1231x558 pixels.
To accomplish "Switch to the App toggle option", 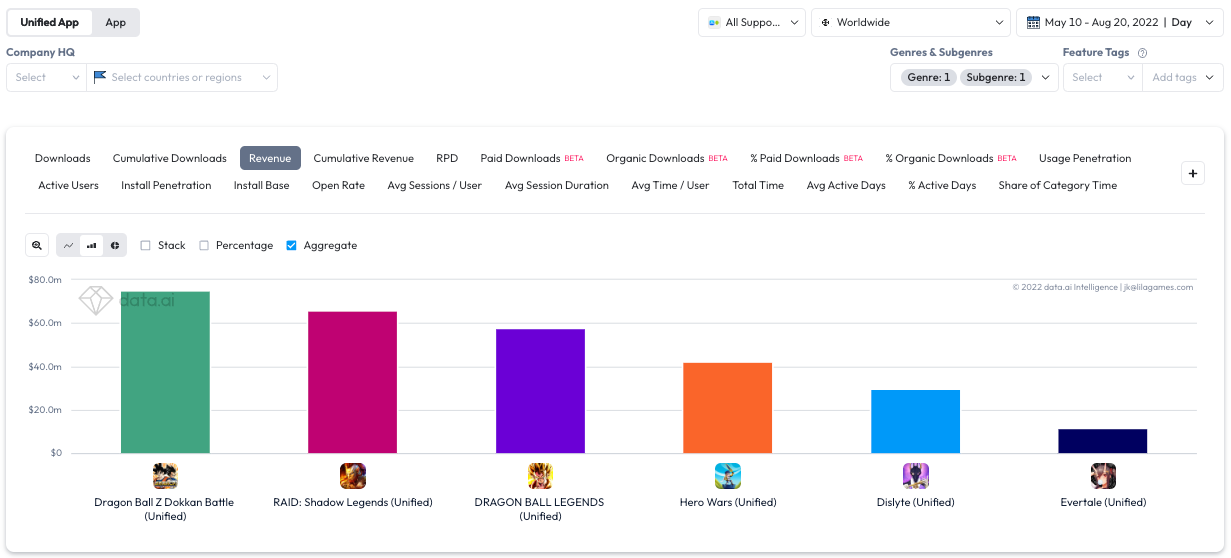I will pos(116,22).
